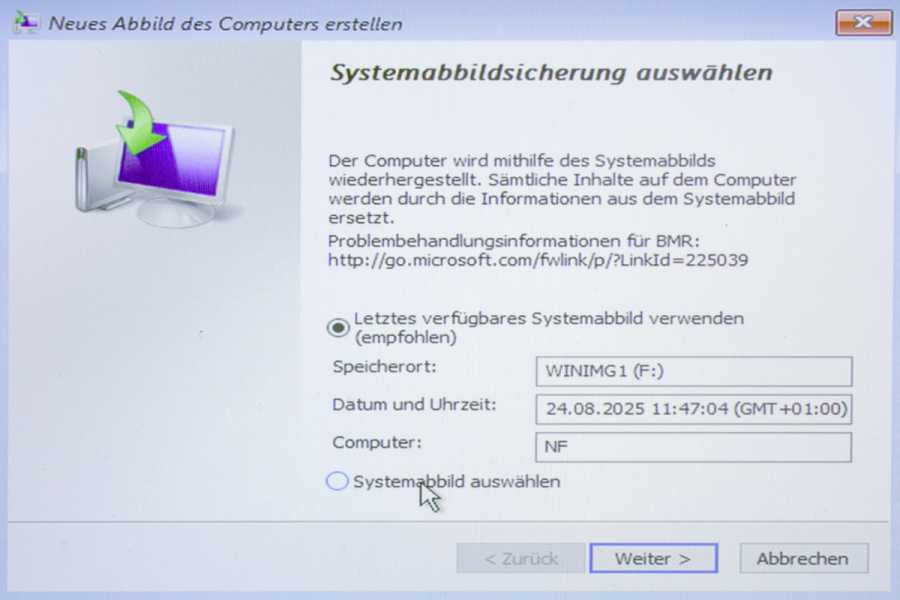Click the 'Computer:' label
This screenshot has width=900, height=600.
click(x=377, y=442)
